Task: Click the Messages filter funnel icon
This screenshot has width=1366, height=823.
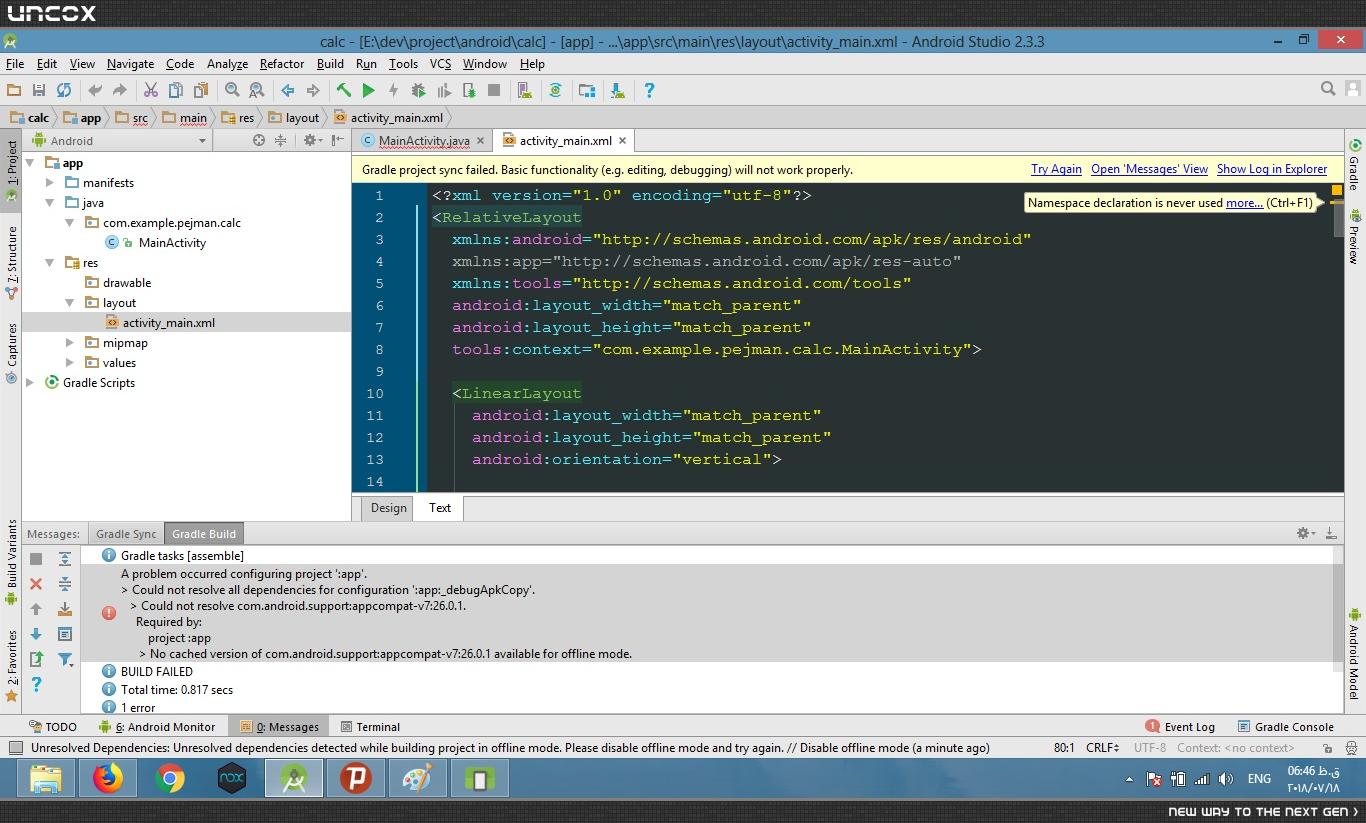Action: point(65,659)
